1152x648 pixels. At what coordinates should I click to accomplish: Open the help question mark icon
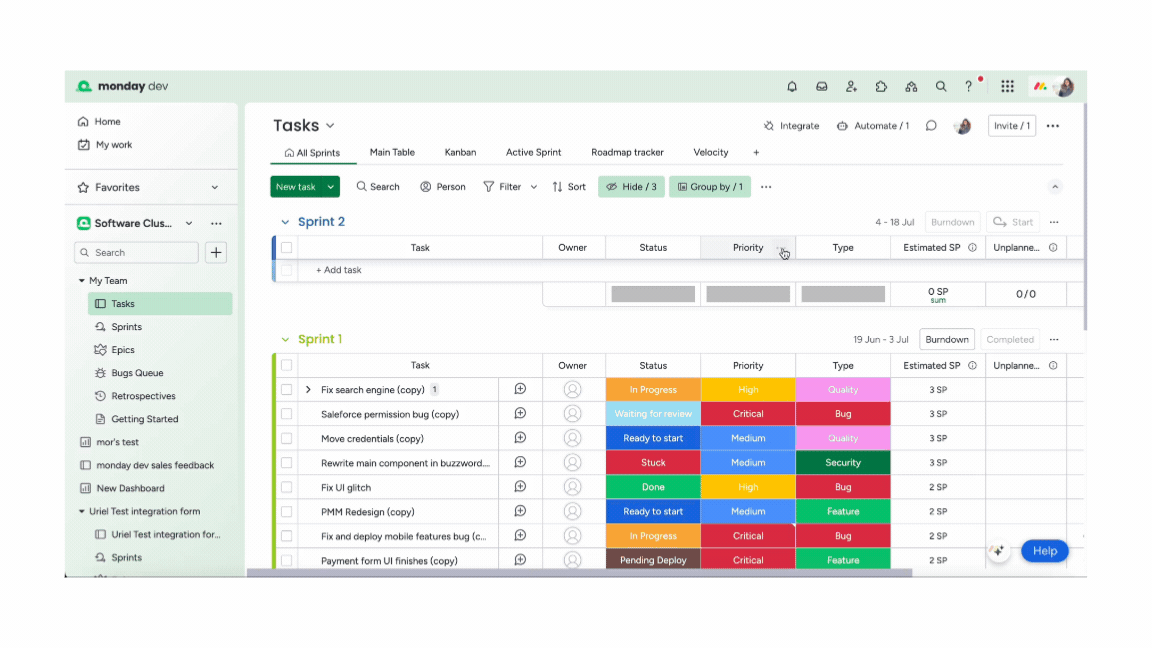[x=968, y=87]
